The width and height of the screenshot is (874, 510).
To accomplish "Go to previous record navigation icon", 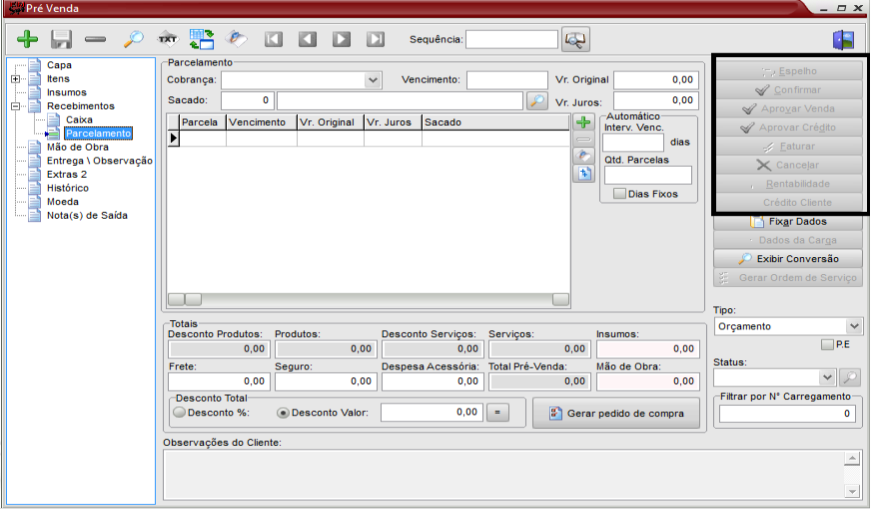I will (x=308, y=39).
